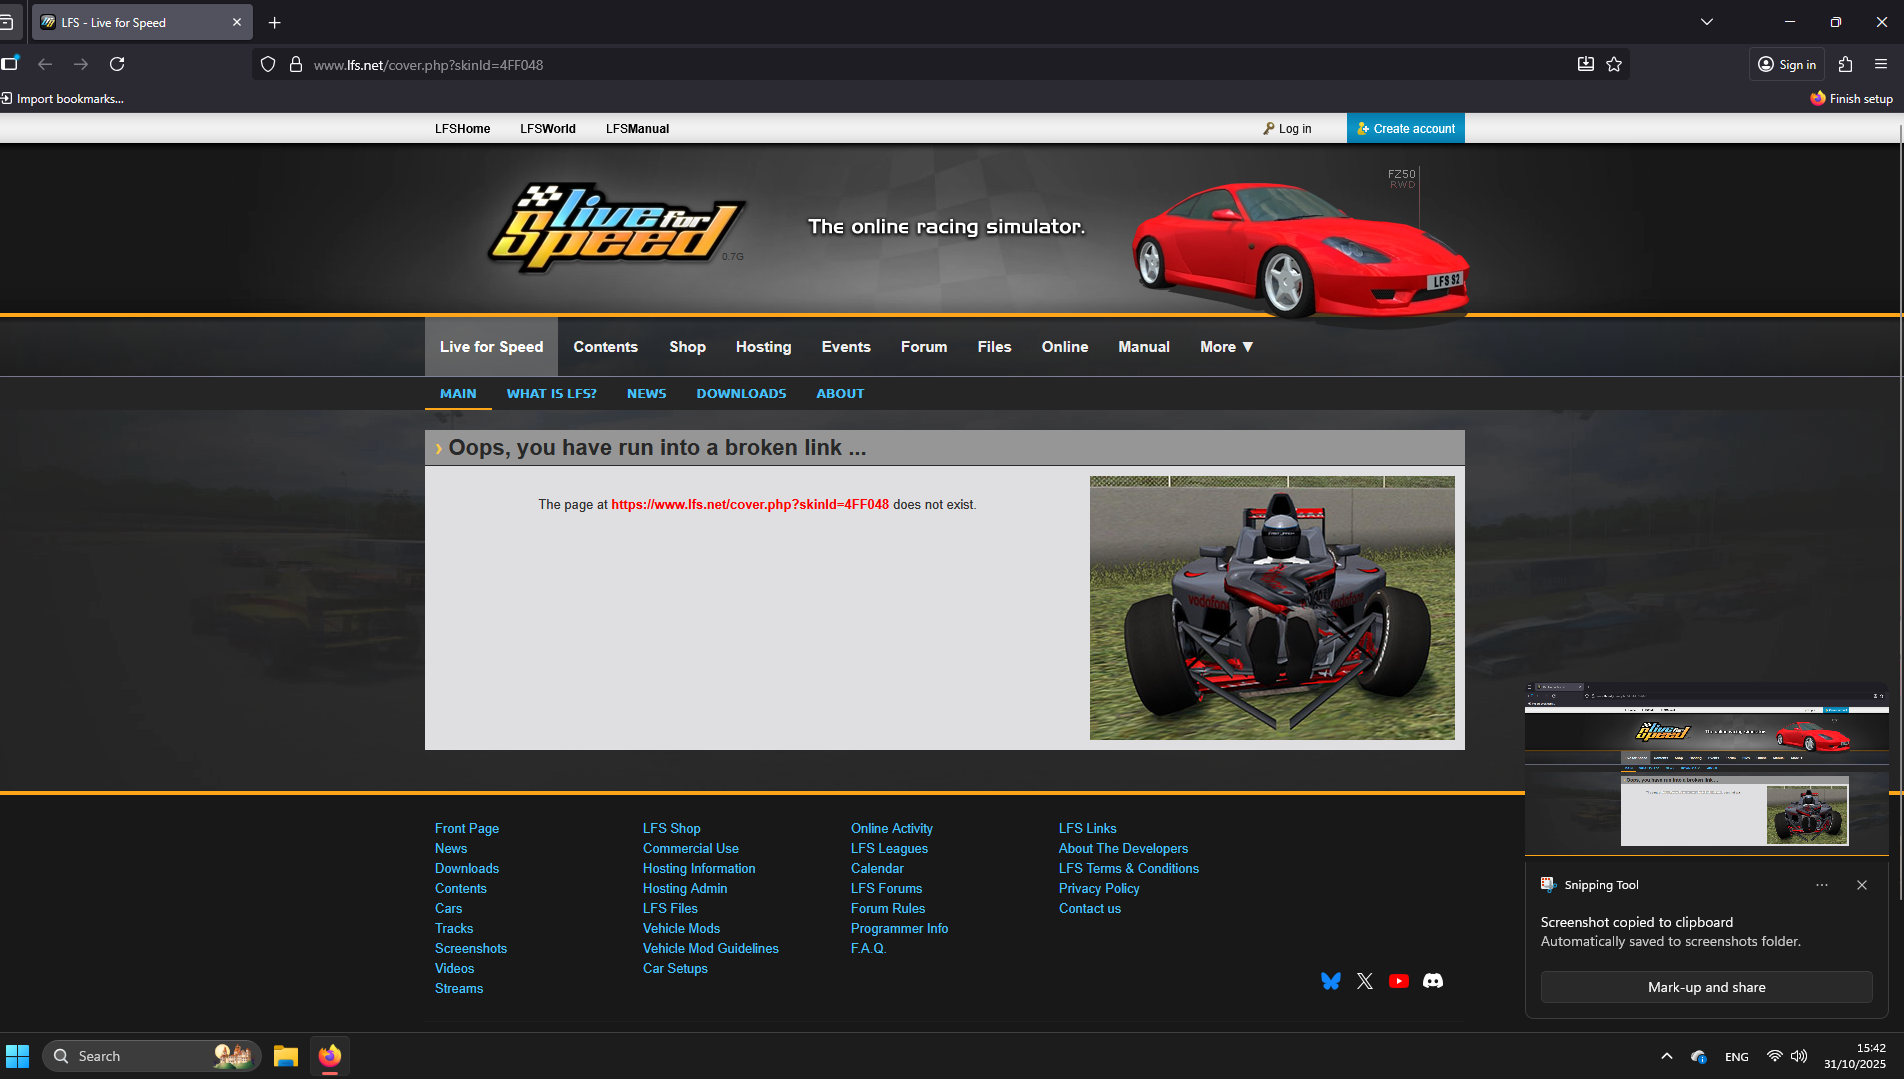This screenshot has width=1904, height=1079.
Task: Bookmark this page with the star icon
Action: (1614, 65)
